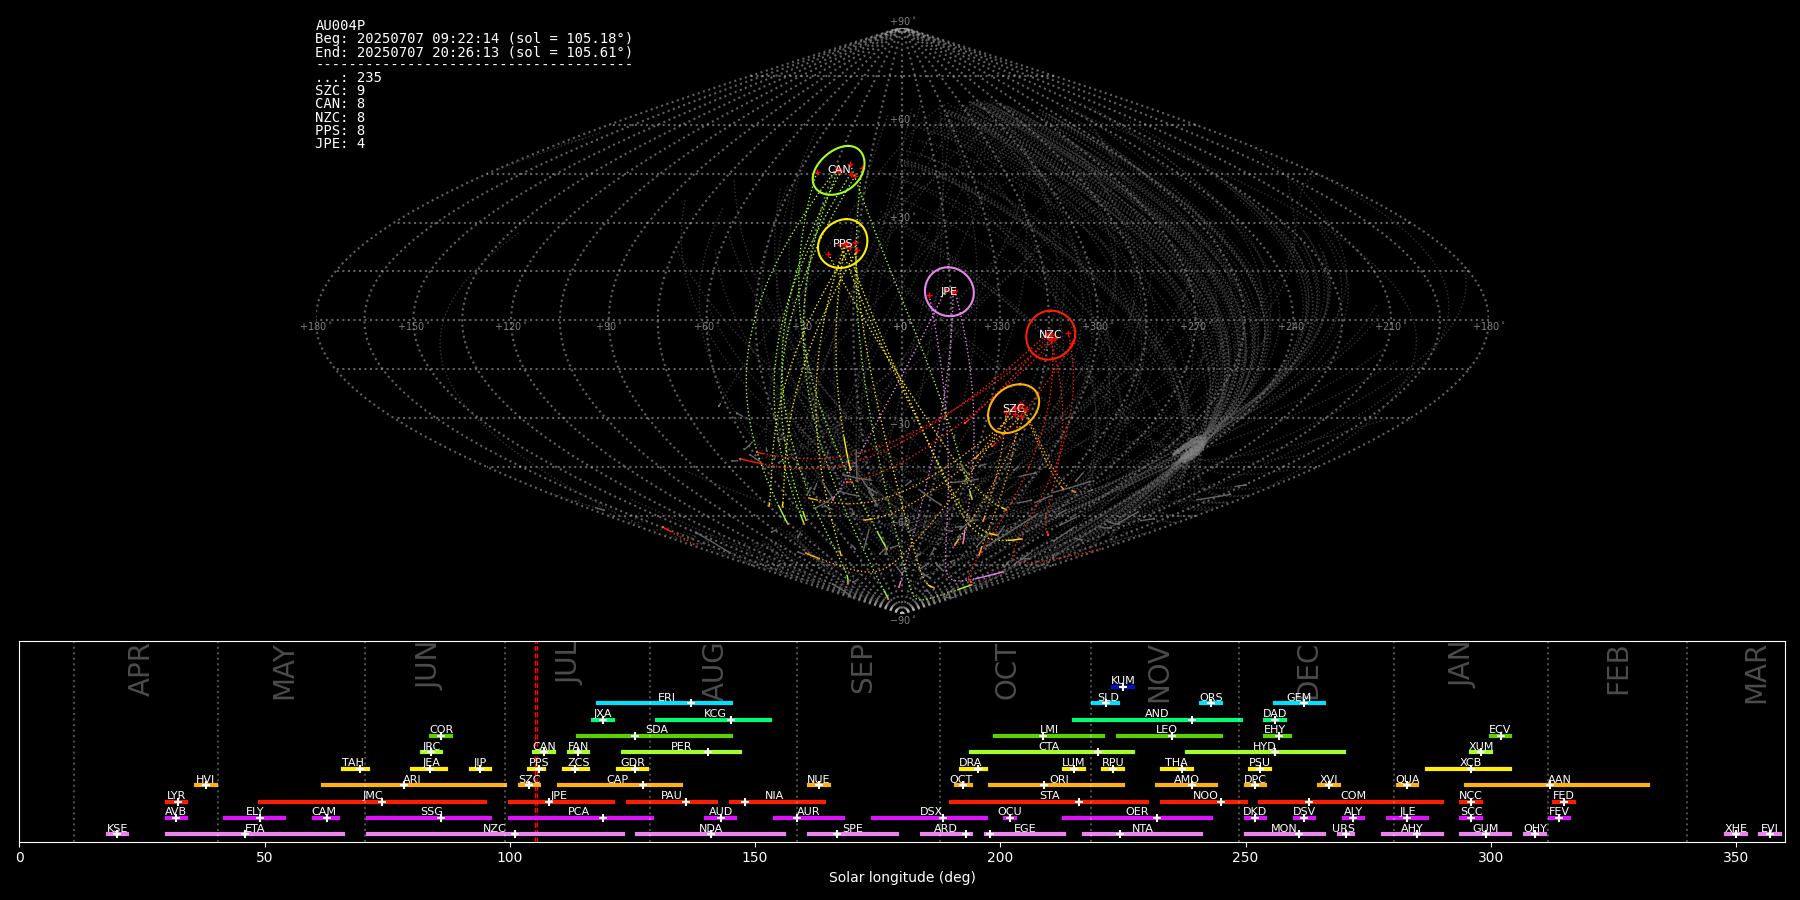Click the 'SZC: 9' count entry
1800x900 pixels.
pyautogui.click(x=340, y=91)
